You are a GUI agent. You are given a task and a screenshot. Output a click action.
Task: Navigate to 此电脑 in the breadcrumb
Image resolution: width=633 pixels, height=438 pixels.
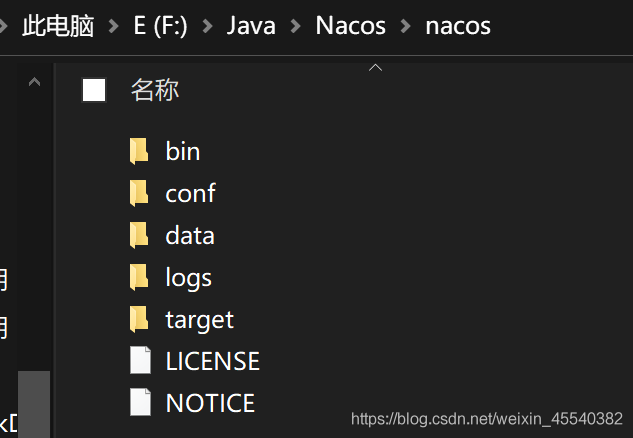58,26
